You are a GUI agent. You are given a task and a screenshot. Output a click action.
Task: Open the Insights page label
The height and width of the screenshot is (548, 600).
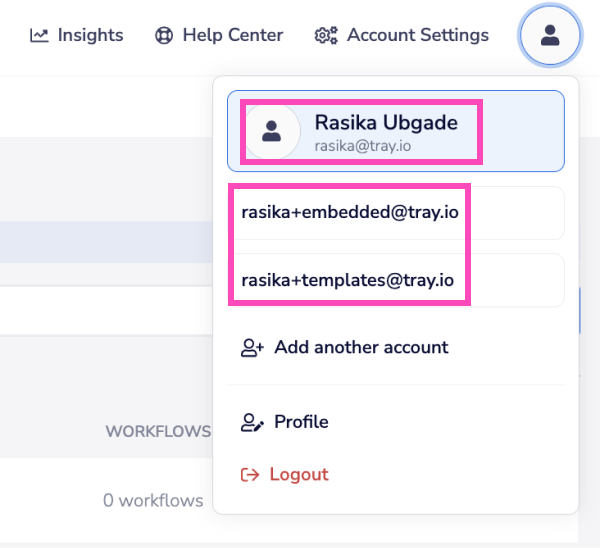[90, 35]
